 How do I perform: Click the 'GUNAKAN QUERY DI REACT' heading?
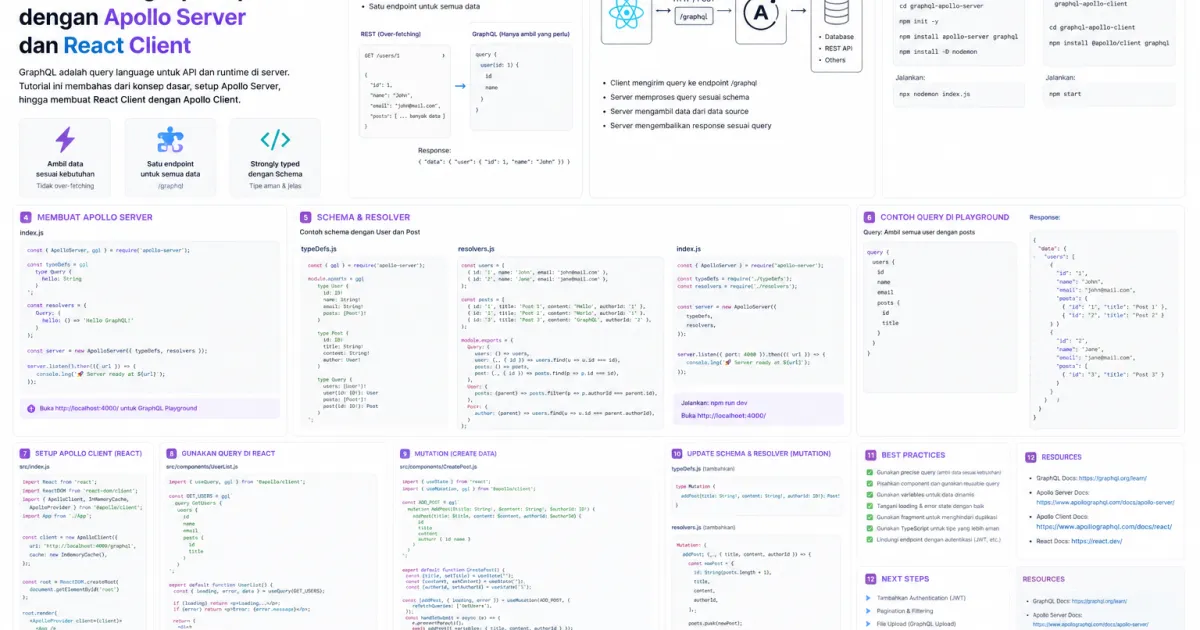[228, 454]
